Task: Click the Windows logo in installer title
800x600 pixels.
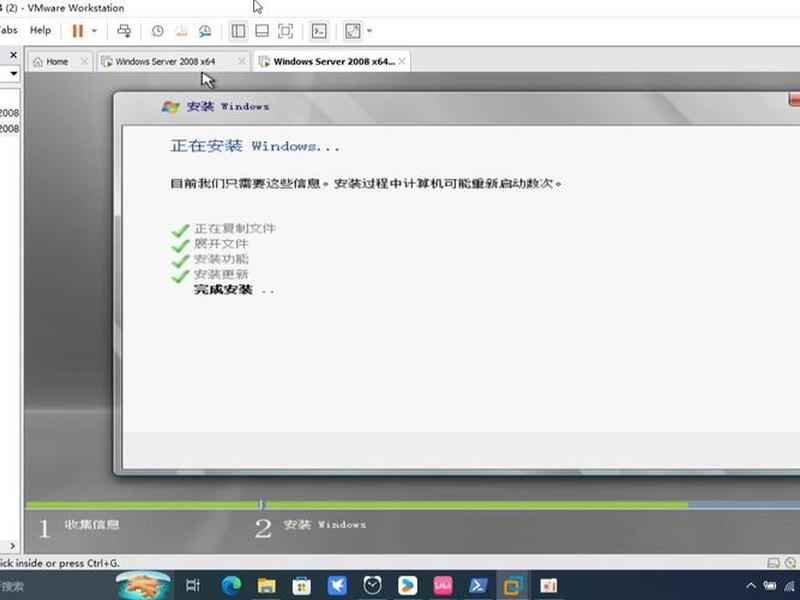Action: pyautogui.click(x=170, y=107)
